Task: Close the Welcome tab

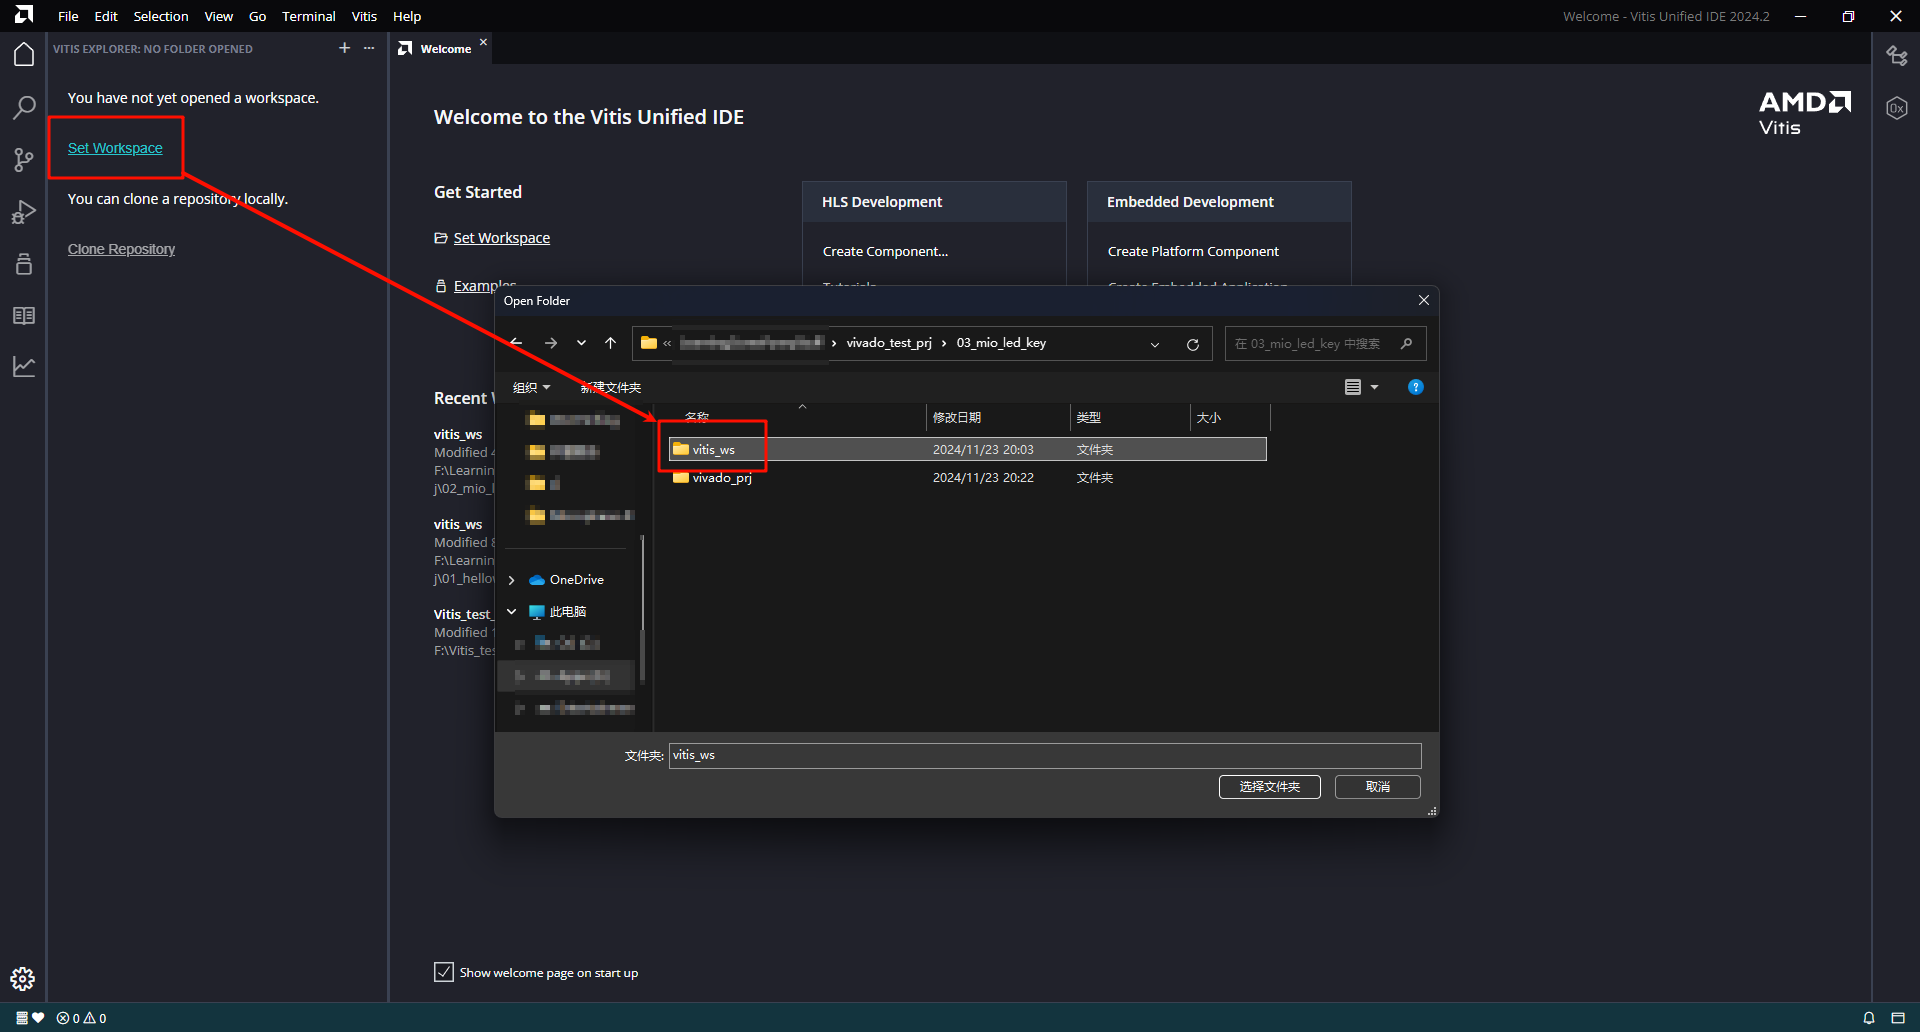Action: click(x=483, y=42)
